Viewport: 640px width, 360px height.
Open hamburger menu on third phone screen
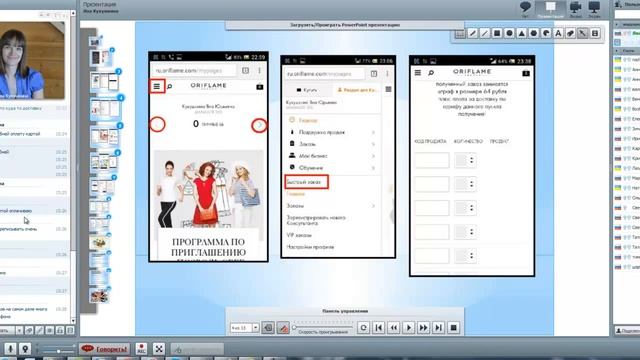point(418,73)
